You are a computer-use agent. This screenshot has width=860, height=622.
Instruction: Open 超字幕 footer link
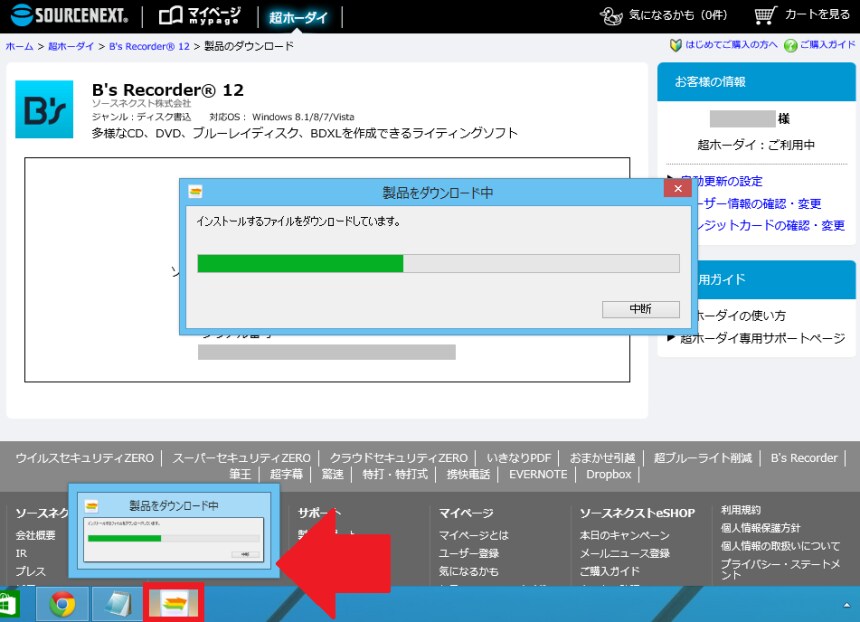coord(286,474)
